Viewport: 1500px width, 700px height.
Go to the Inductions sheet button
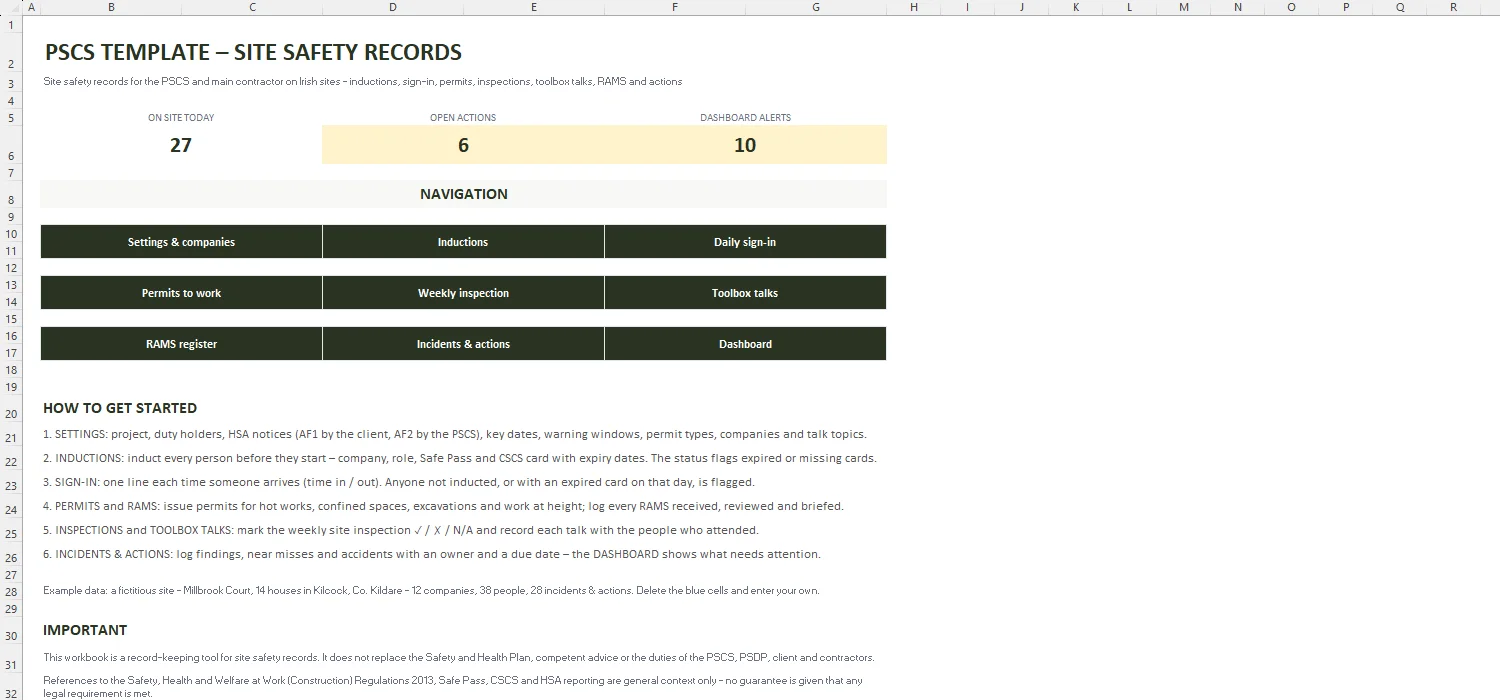(x=463, y=242)
